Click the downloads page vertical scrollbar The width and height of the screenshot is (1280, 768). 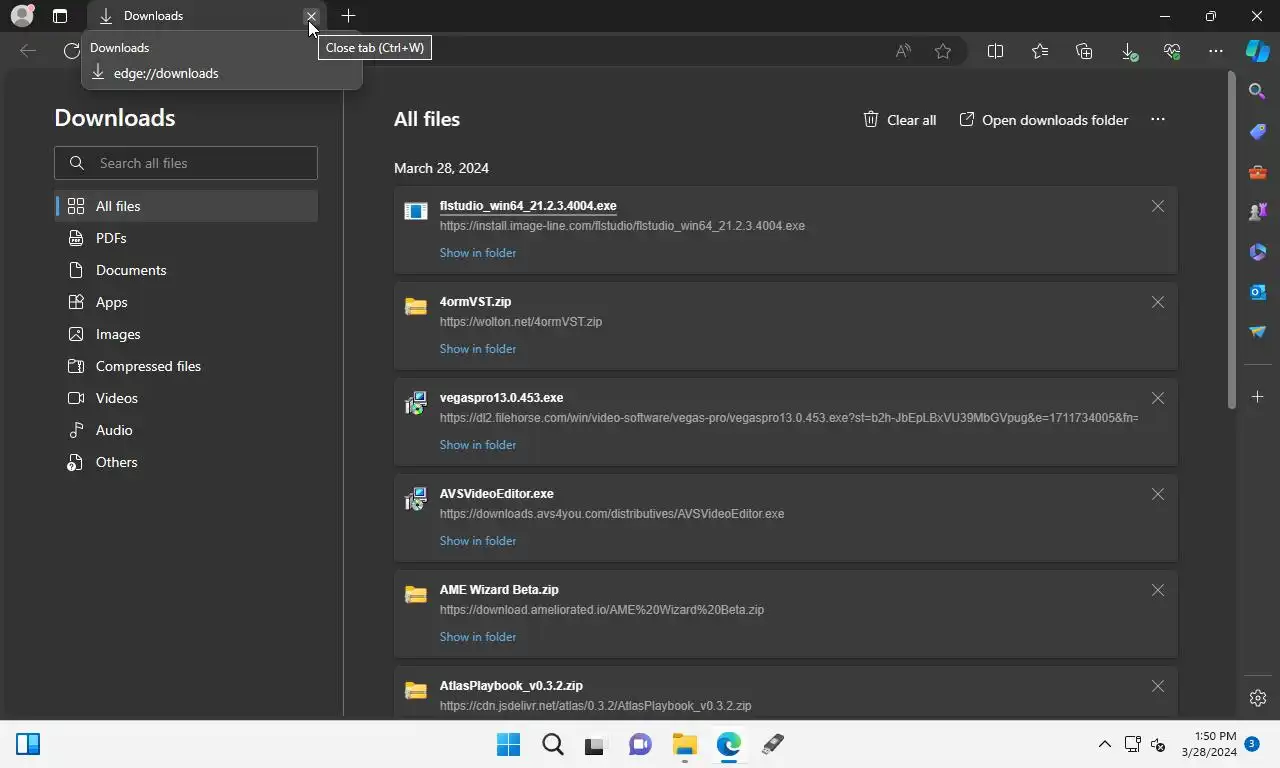click(1232, 240)
